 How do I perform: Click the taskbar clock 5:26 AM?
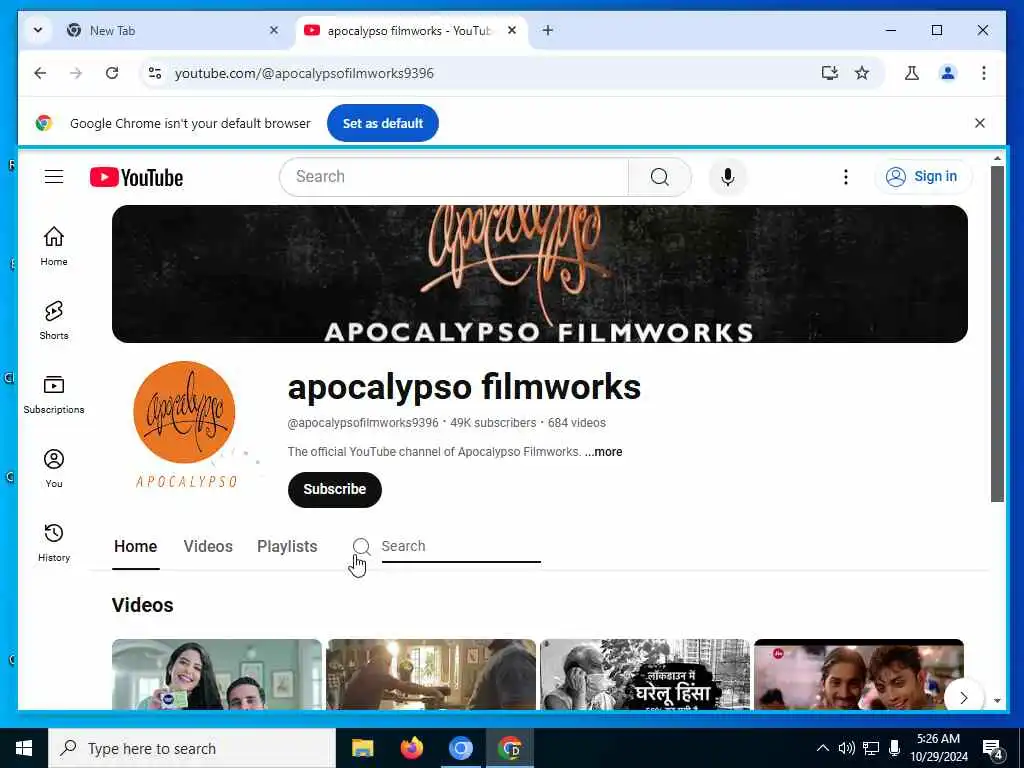[938, 739]
